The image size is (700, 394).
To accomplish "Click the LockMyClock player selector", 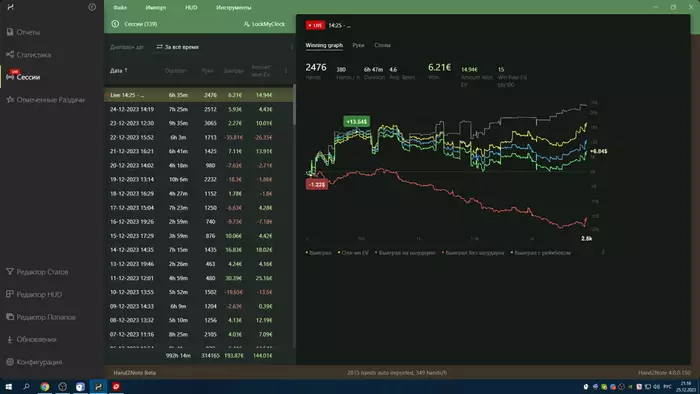I will point(264,24).
